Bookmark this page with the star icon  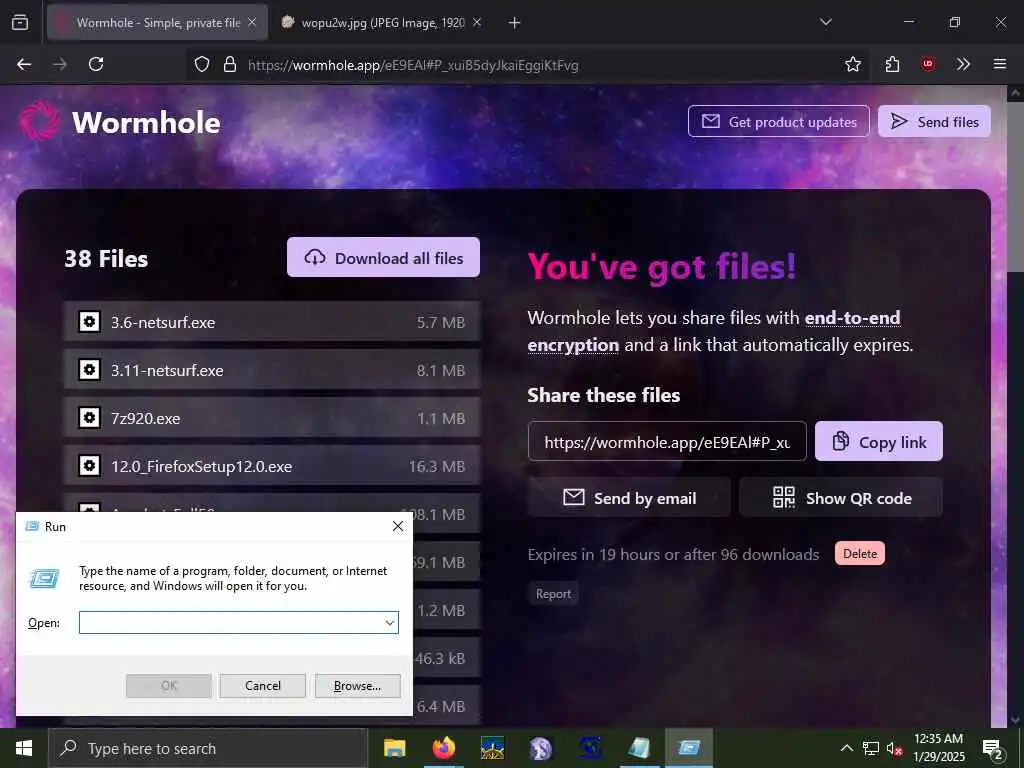point(852,64)
